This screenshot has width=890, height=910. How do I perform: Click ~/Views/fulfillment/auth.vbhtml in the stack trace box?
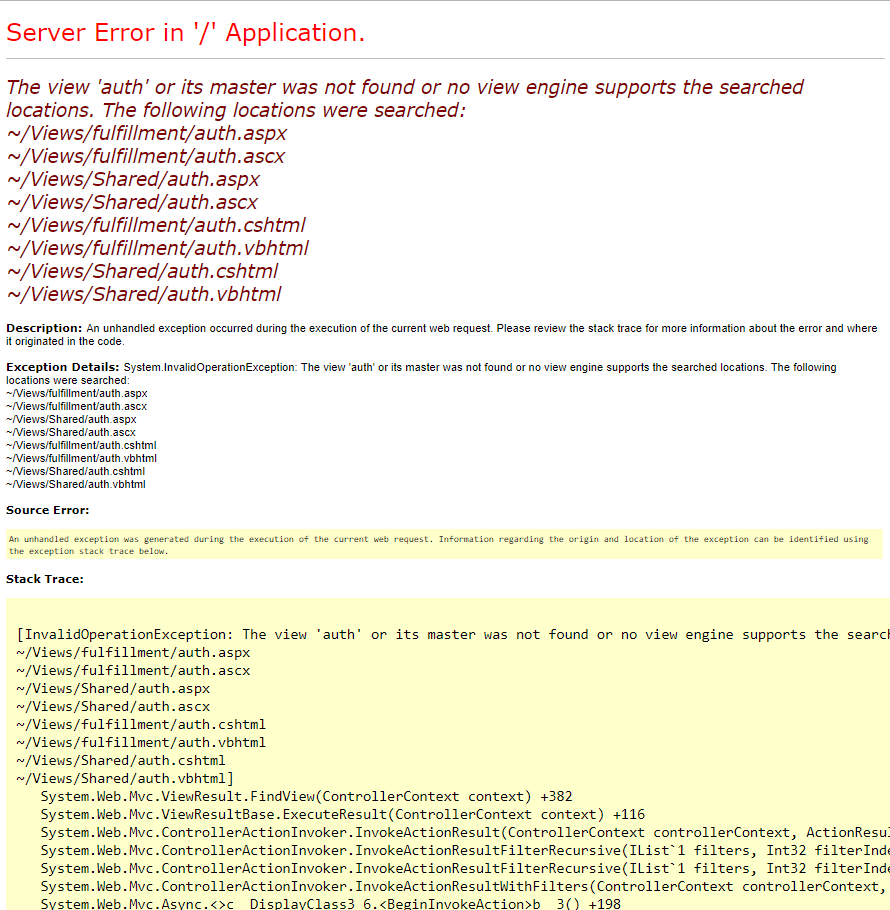click(x=141, y=742)
